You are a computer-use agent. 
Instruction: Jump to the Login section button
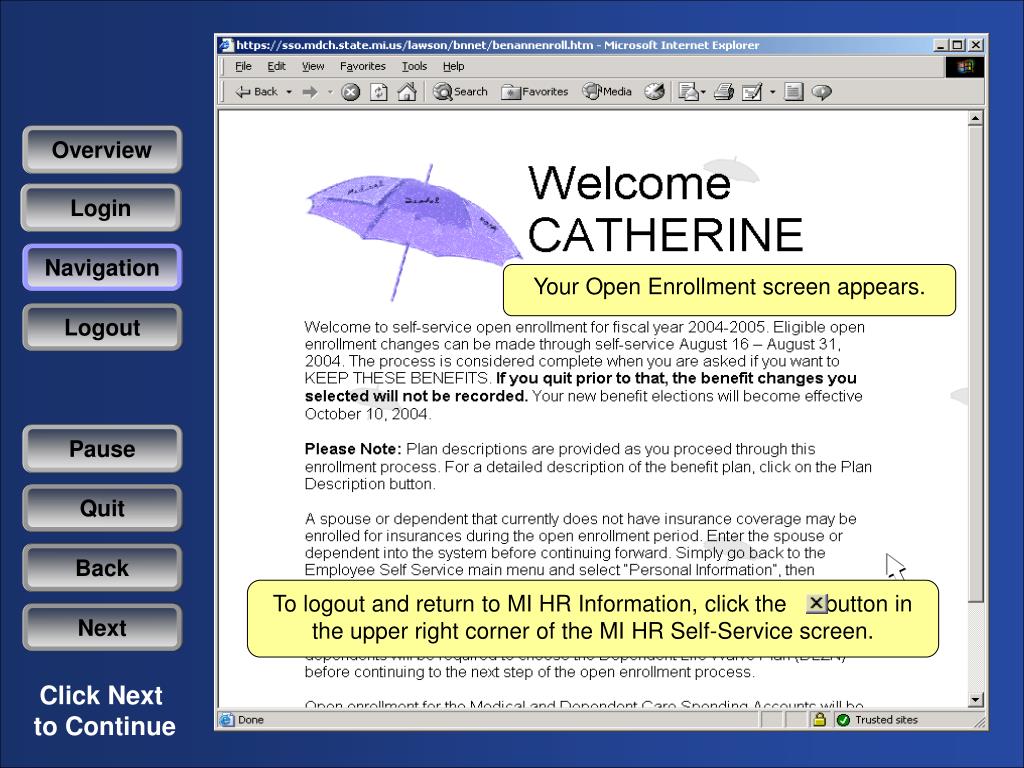click(101, 208)
